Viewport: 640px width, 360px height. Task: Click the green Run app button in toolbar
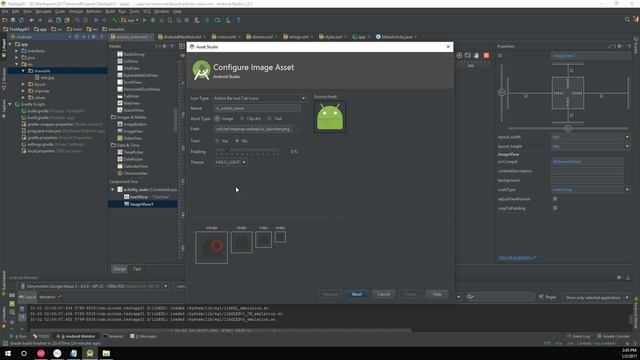144,20
